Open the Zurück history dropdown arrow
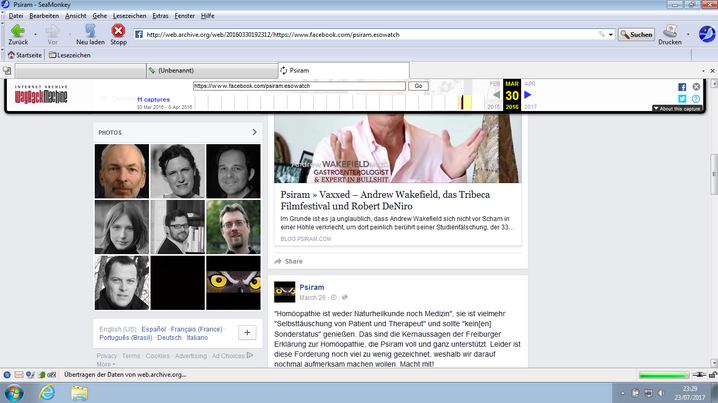 click(35, 34)
